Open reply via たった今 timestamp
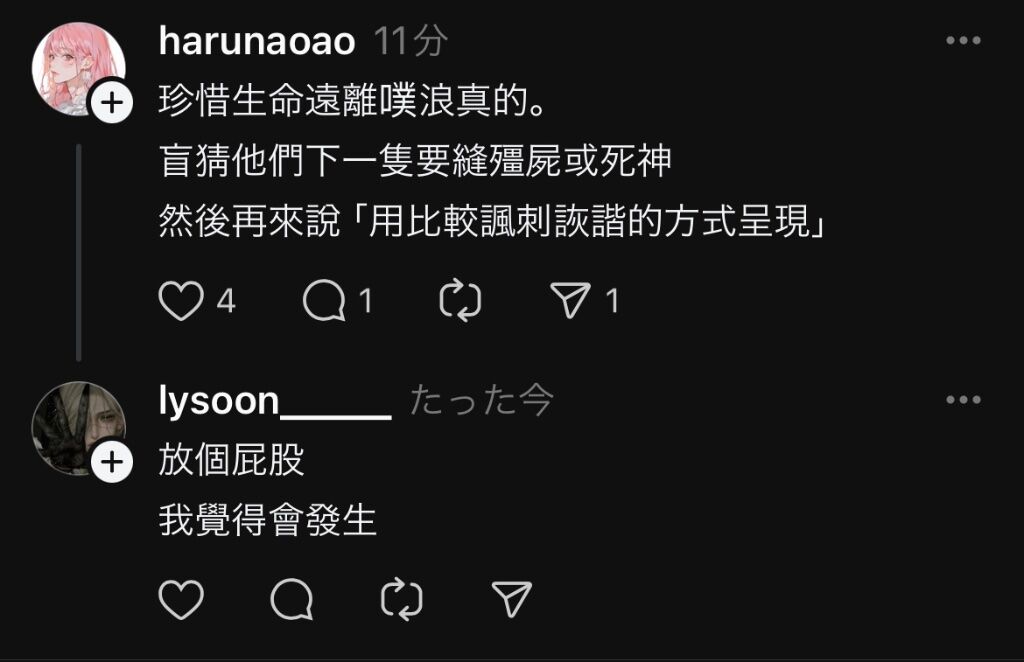 [482, 400]
